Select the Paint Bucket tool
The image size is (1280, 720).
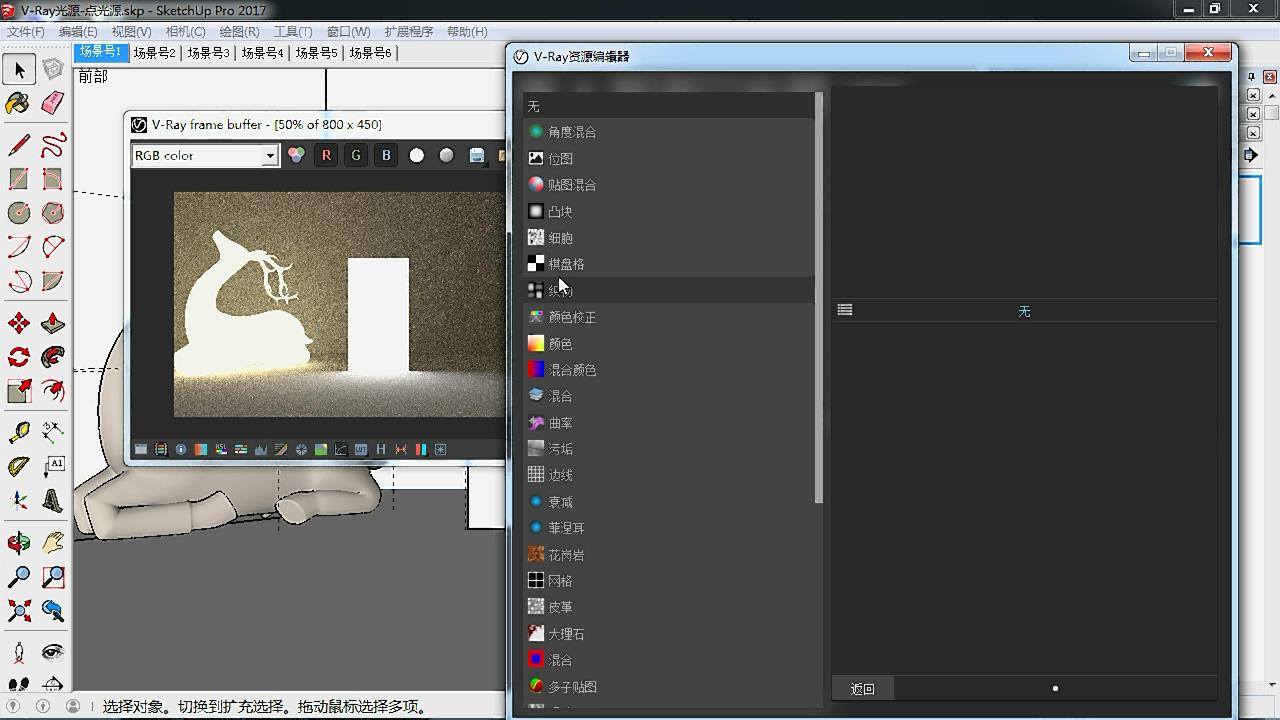[18, 103]
